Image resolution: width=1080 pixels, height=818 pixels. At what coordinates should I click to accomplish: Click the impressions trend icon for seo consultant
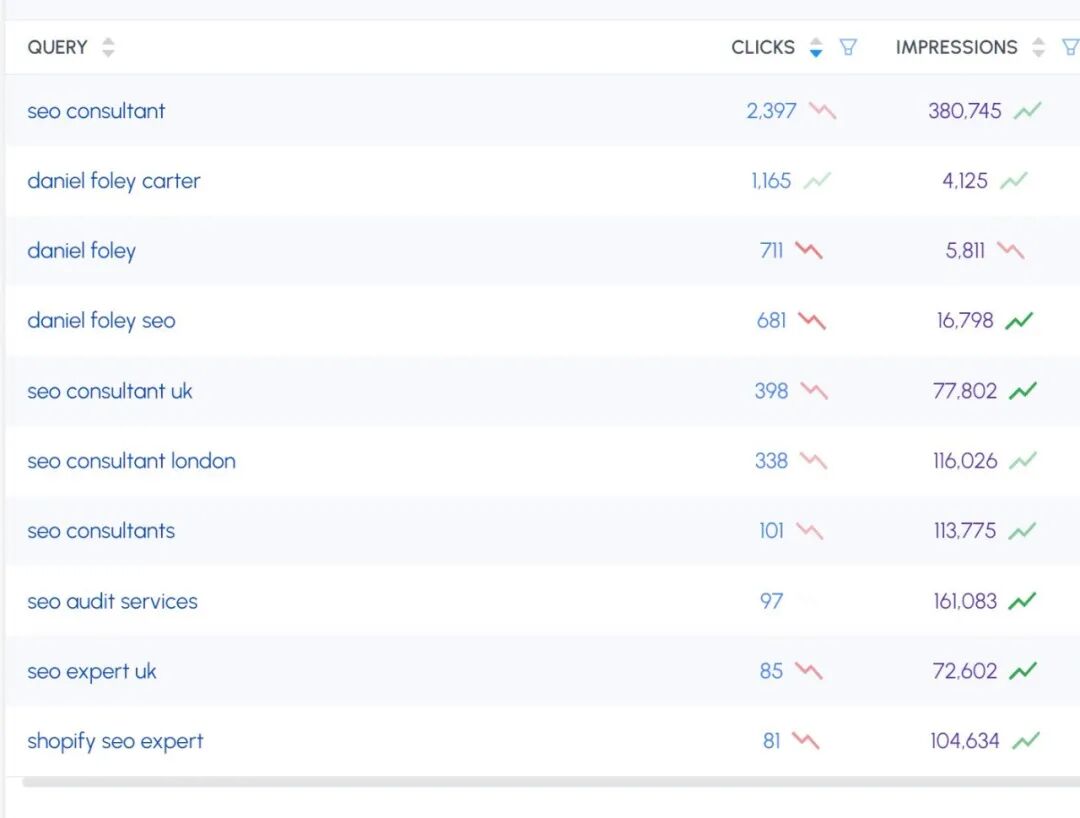[1028, 111]
